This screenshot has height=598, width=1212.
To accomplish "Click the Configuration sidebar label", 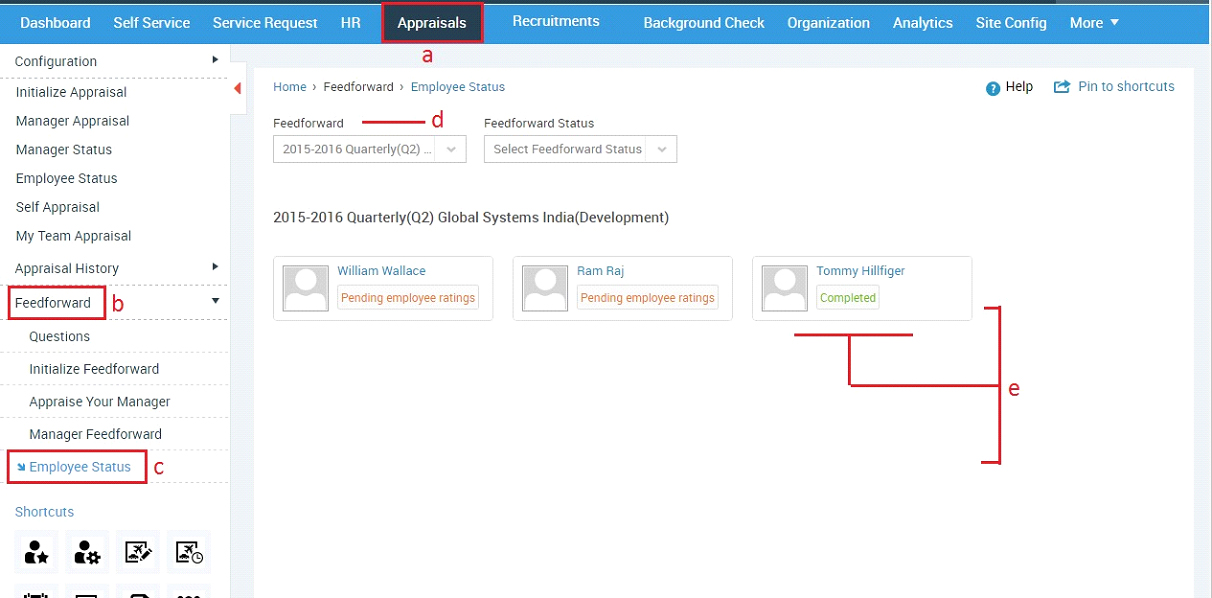I will pyautogui.click(x=56, y=61).
